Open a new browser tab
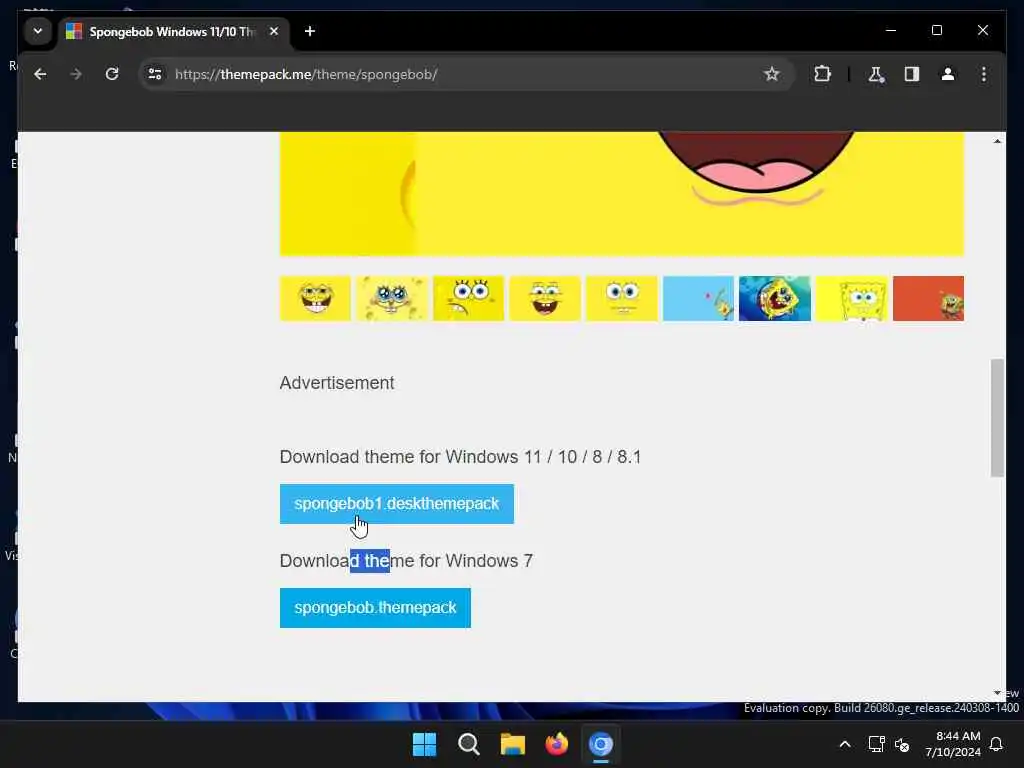Image resolution: width=1024 pixels, height=768 pixels. click(310, 31)
